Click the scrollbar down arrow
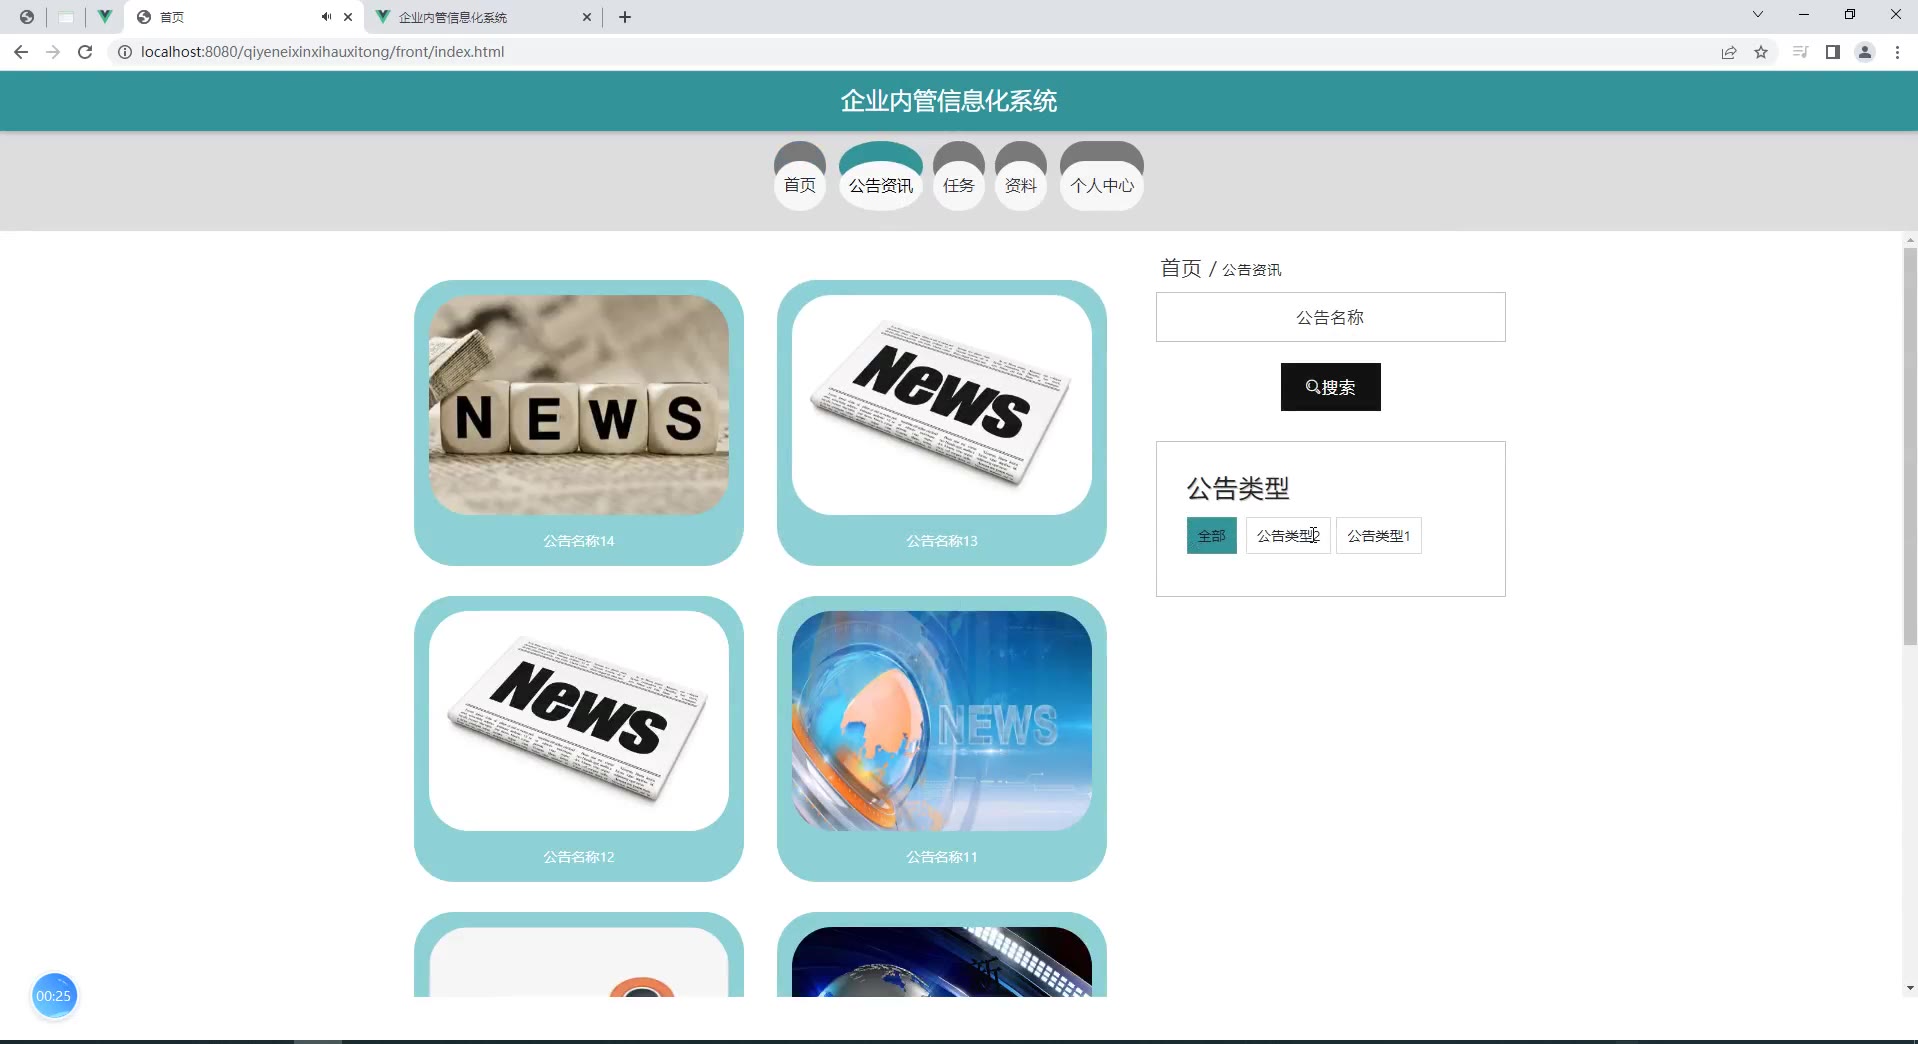This screenshot has width=1918, height=1044. click(x=1910, y=988)
